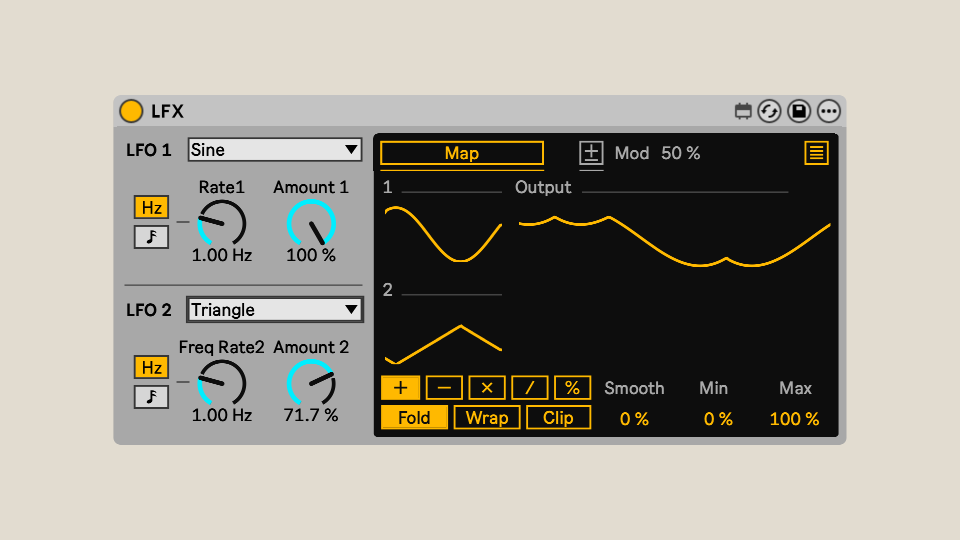Toggle the LFX device activator button
This screenshot has width=960, height=540.
click(x=131, y=111)
